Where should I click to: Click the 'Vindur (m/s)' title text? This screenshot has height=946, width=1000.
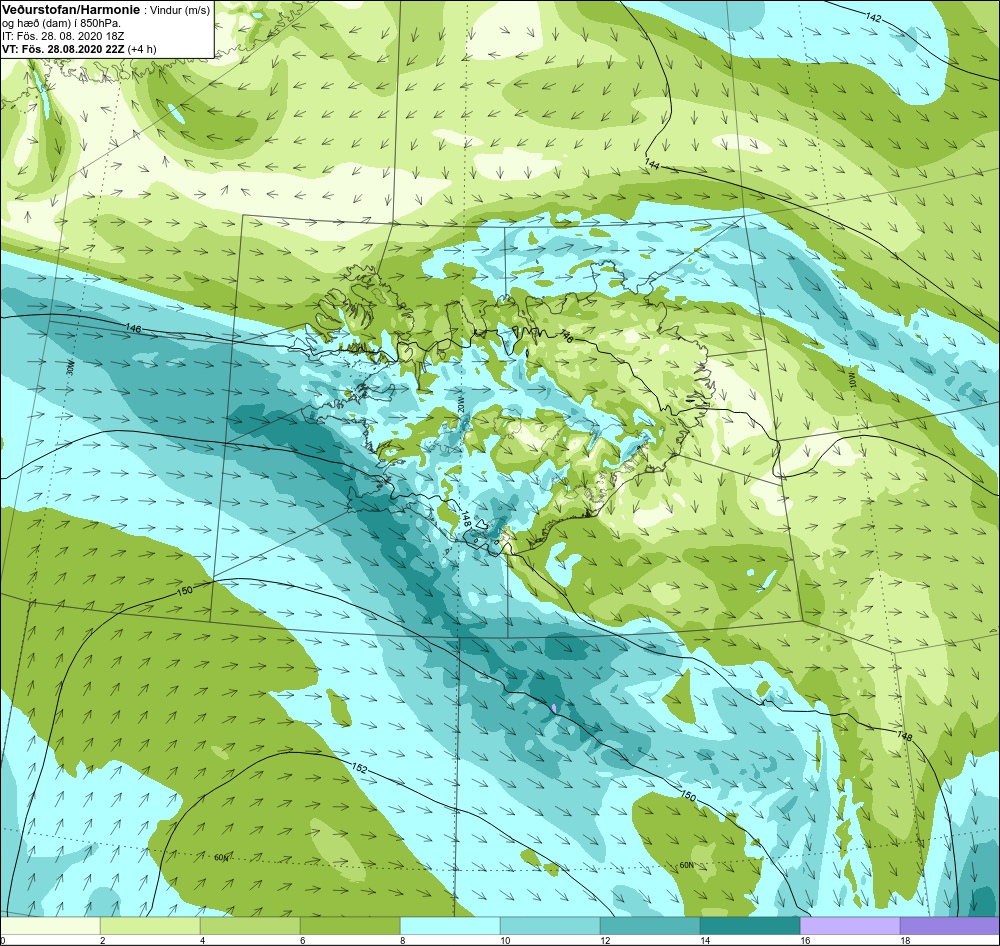pyautogui.click(x=179, y=11)
